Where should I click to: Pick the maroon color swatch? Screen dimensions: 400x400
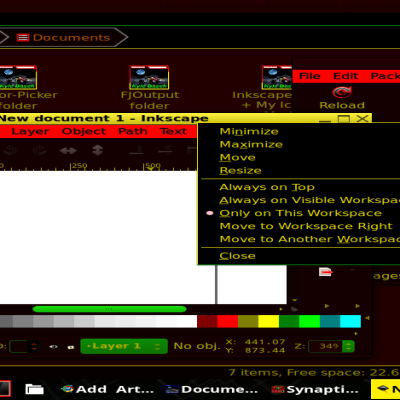click(x=207, y=321)
